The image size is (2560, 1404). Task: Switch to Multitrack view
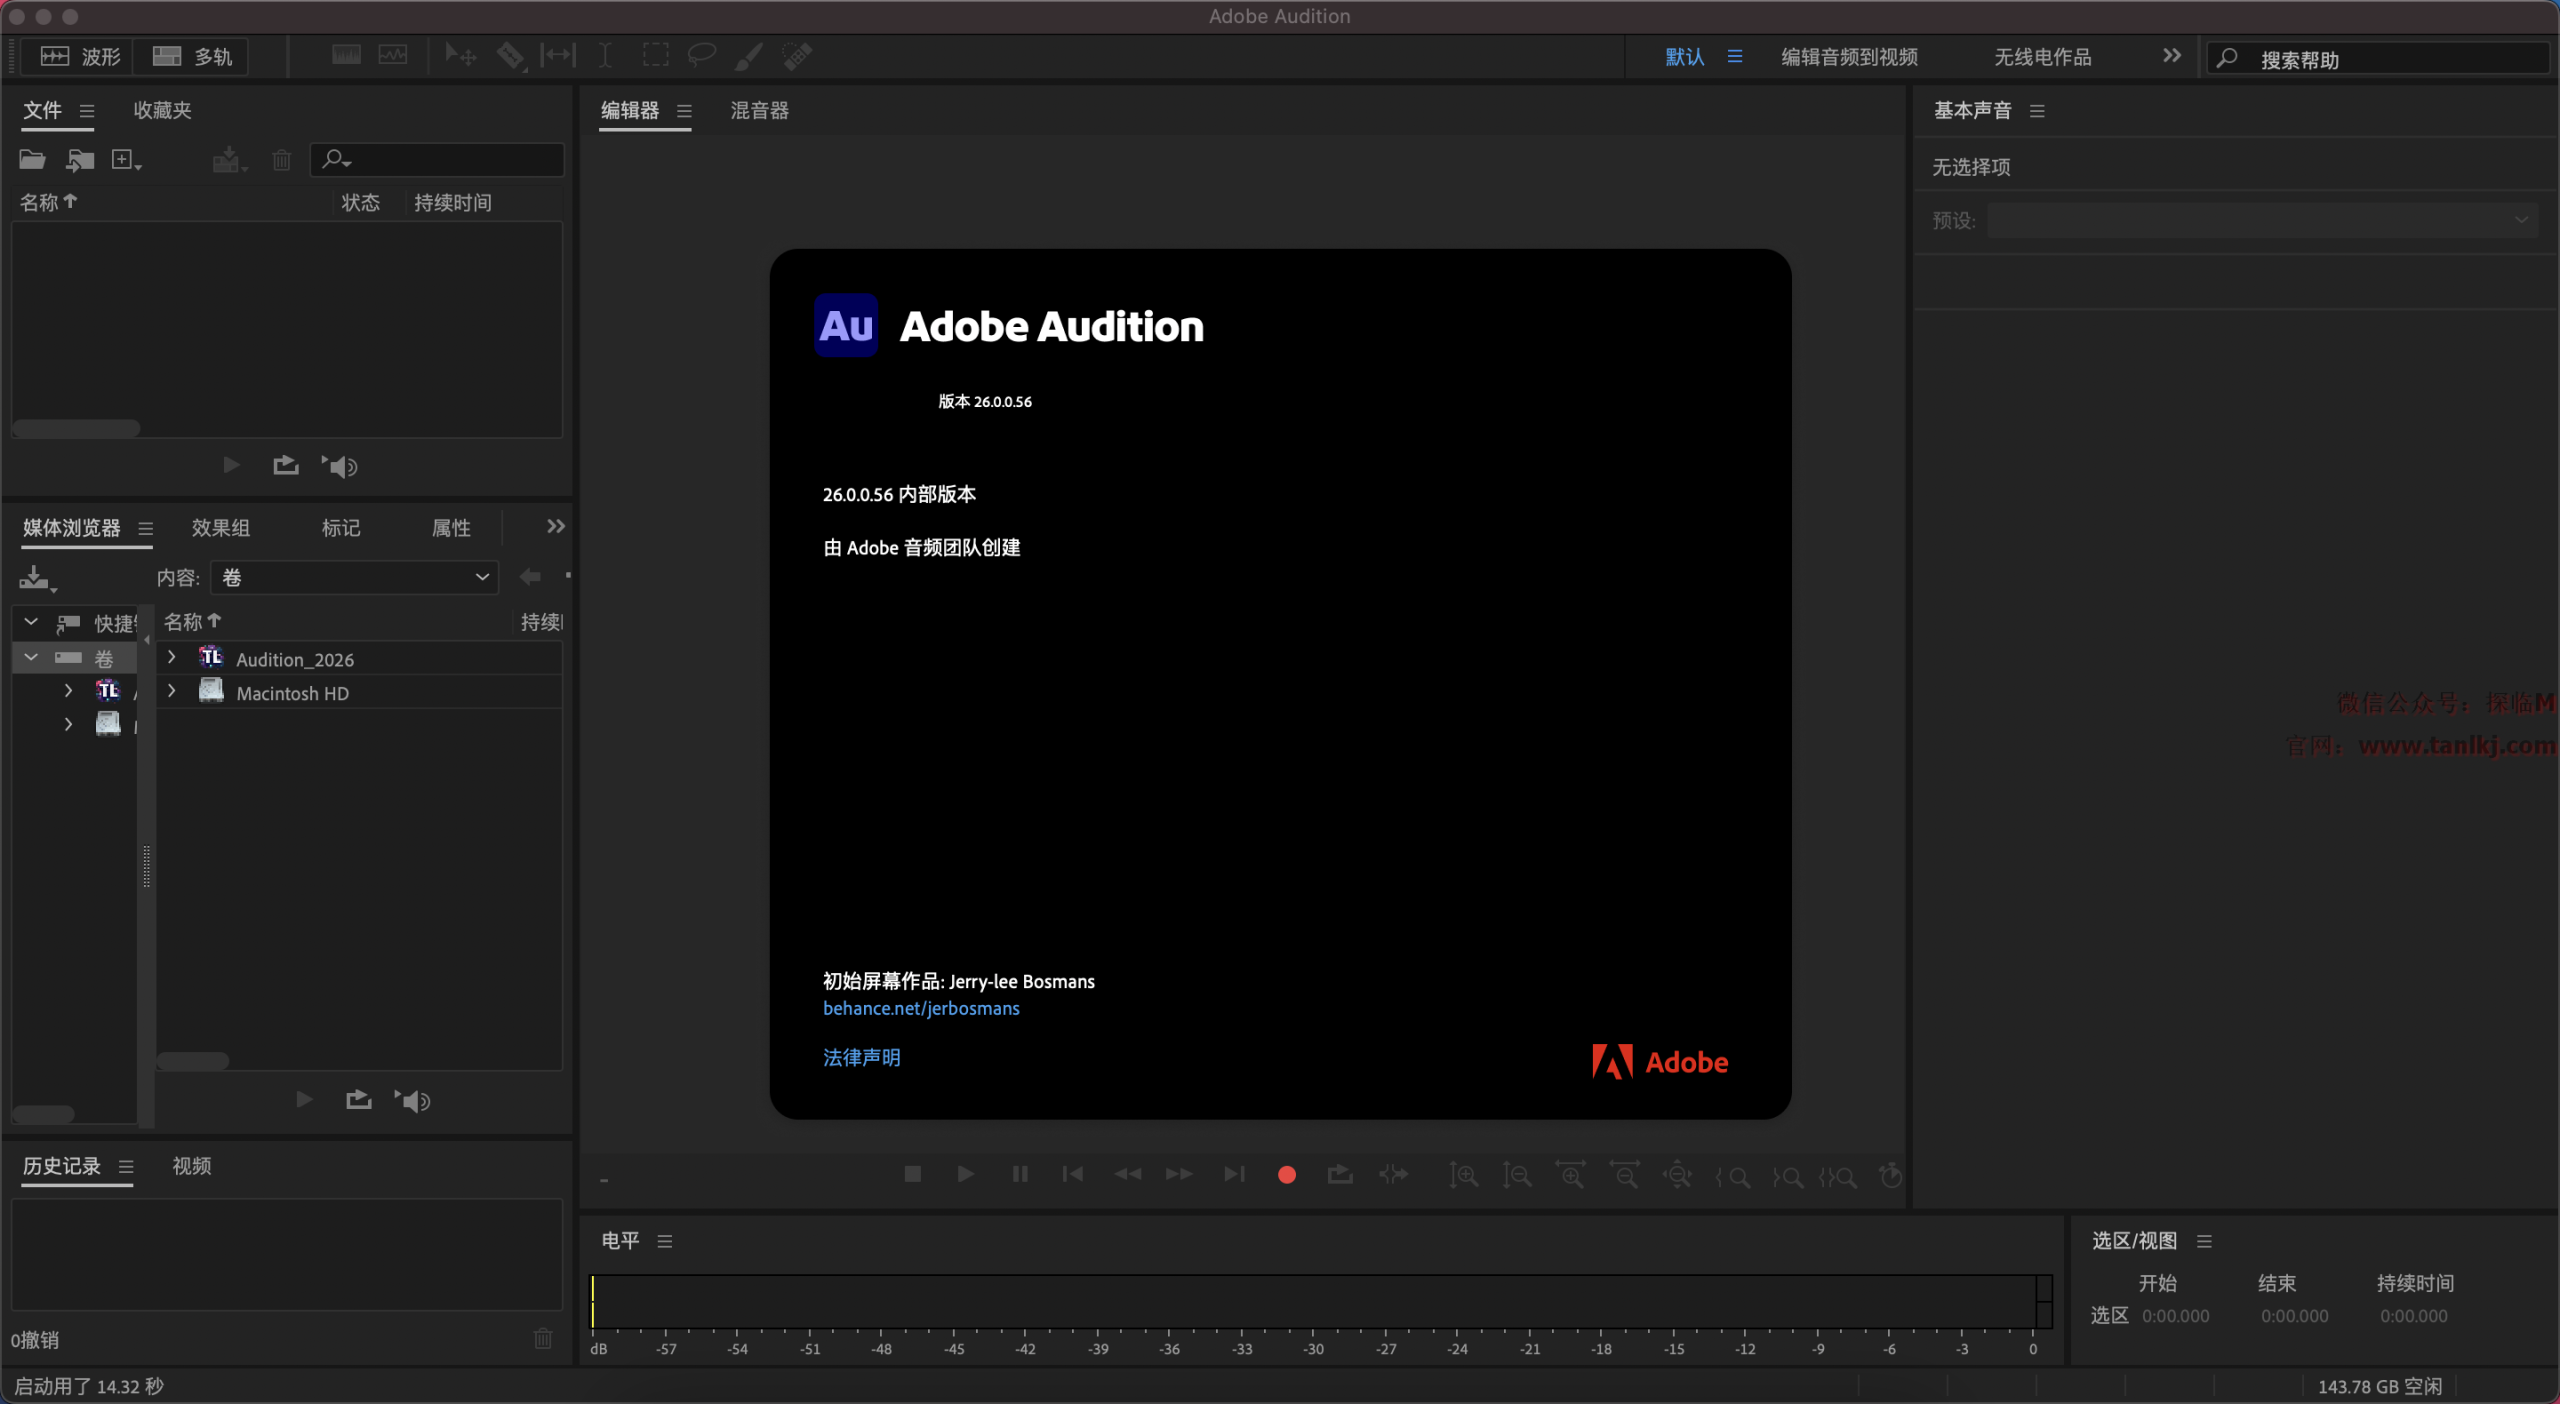point(192,56)
